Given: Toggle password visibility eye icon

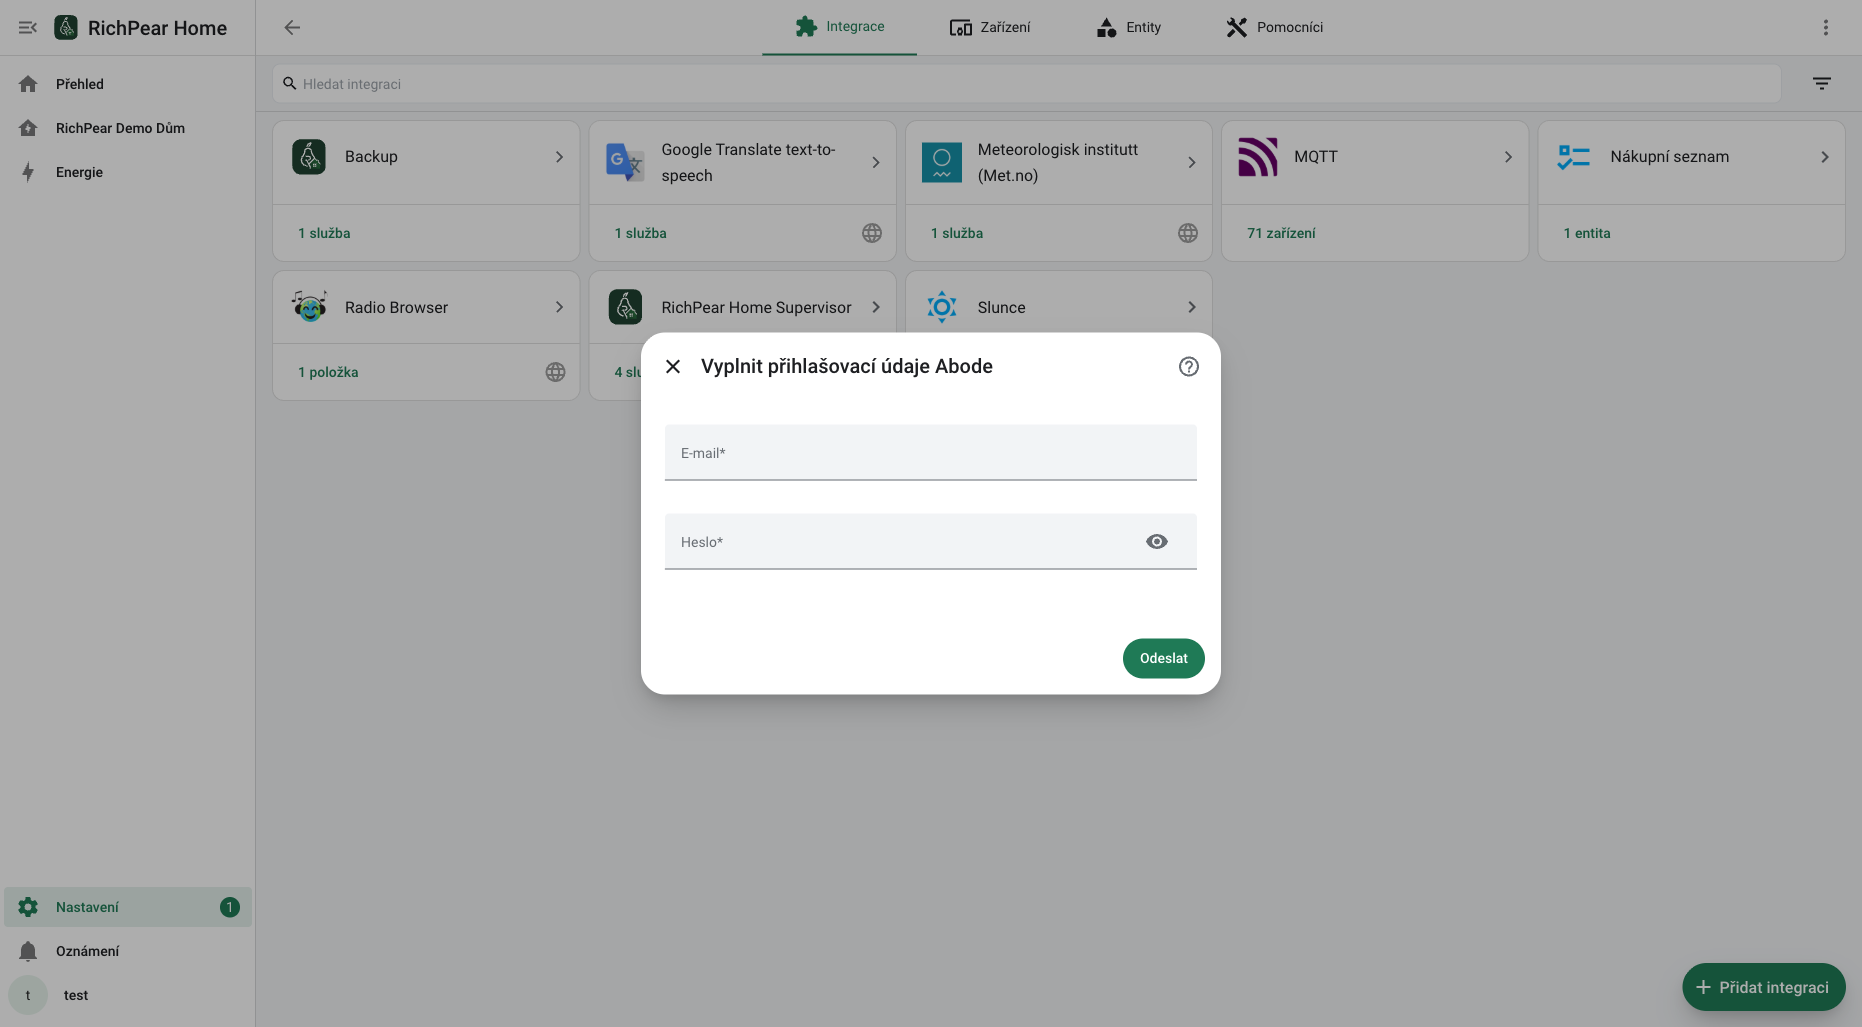Looking at the screenshot, I should [1156, 542].
